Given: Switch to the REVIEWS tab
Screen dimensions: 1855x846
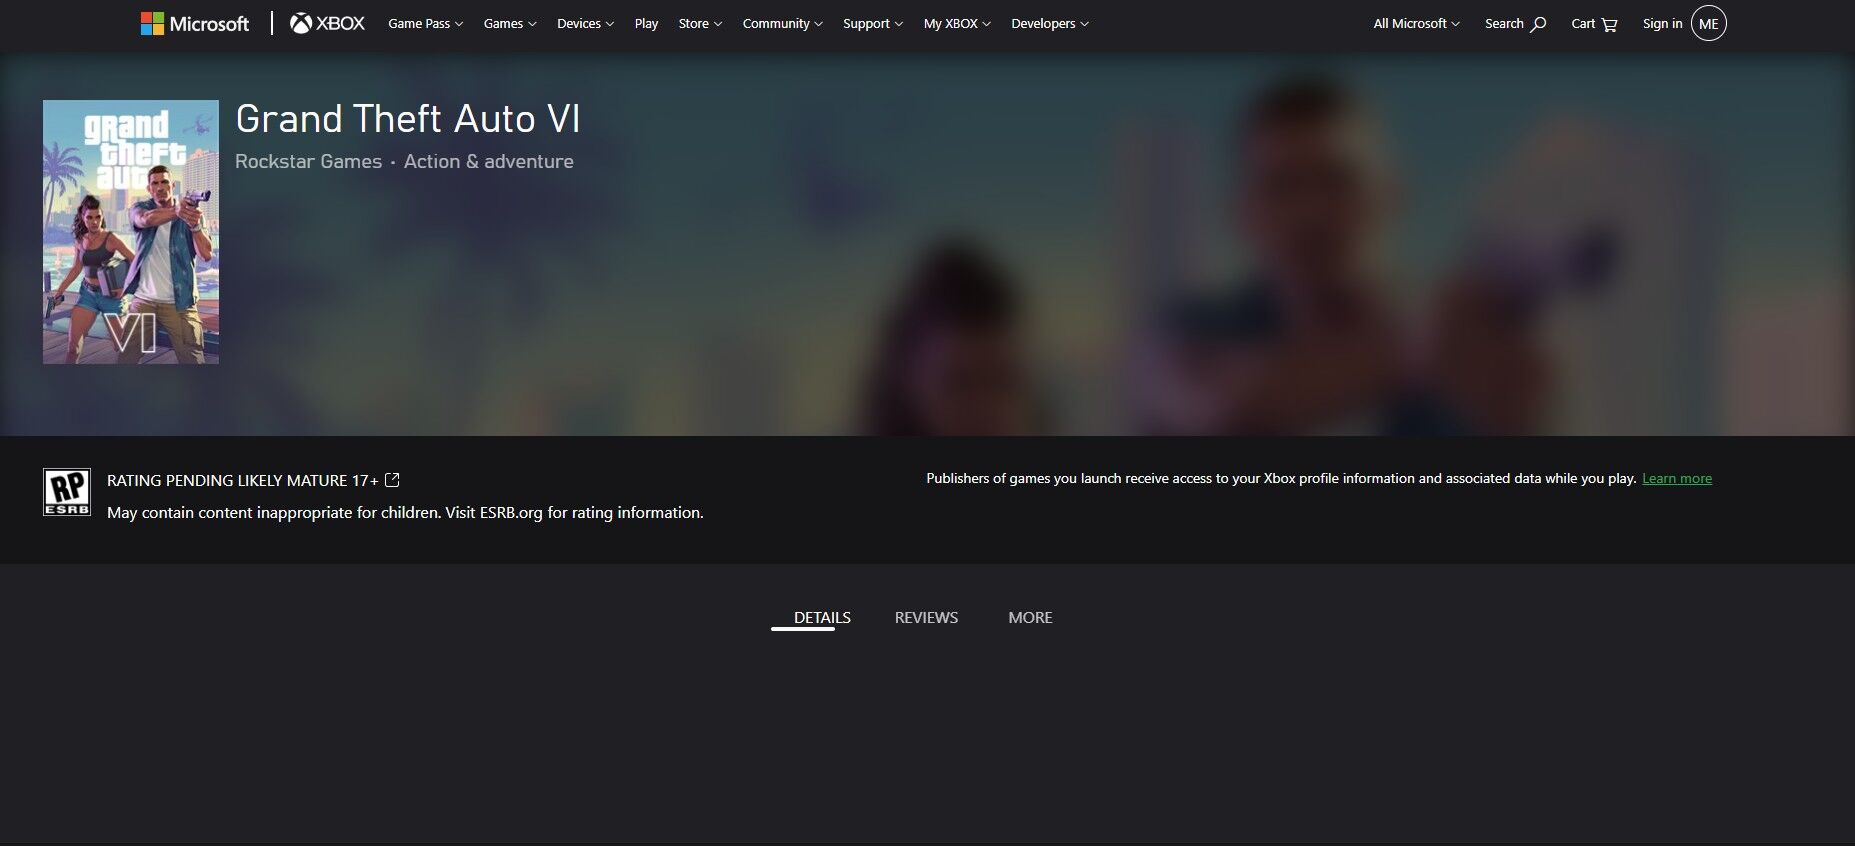Looking at the screenshot, I should [x=926, y=618].
